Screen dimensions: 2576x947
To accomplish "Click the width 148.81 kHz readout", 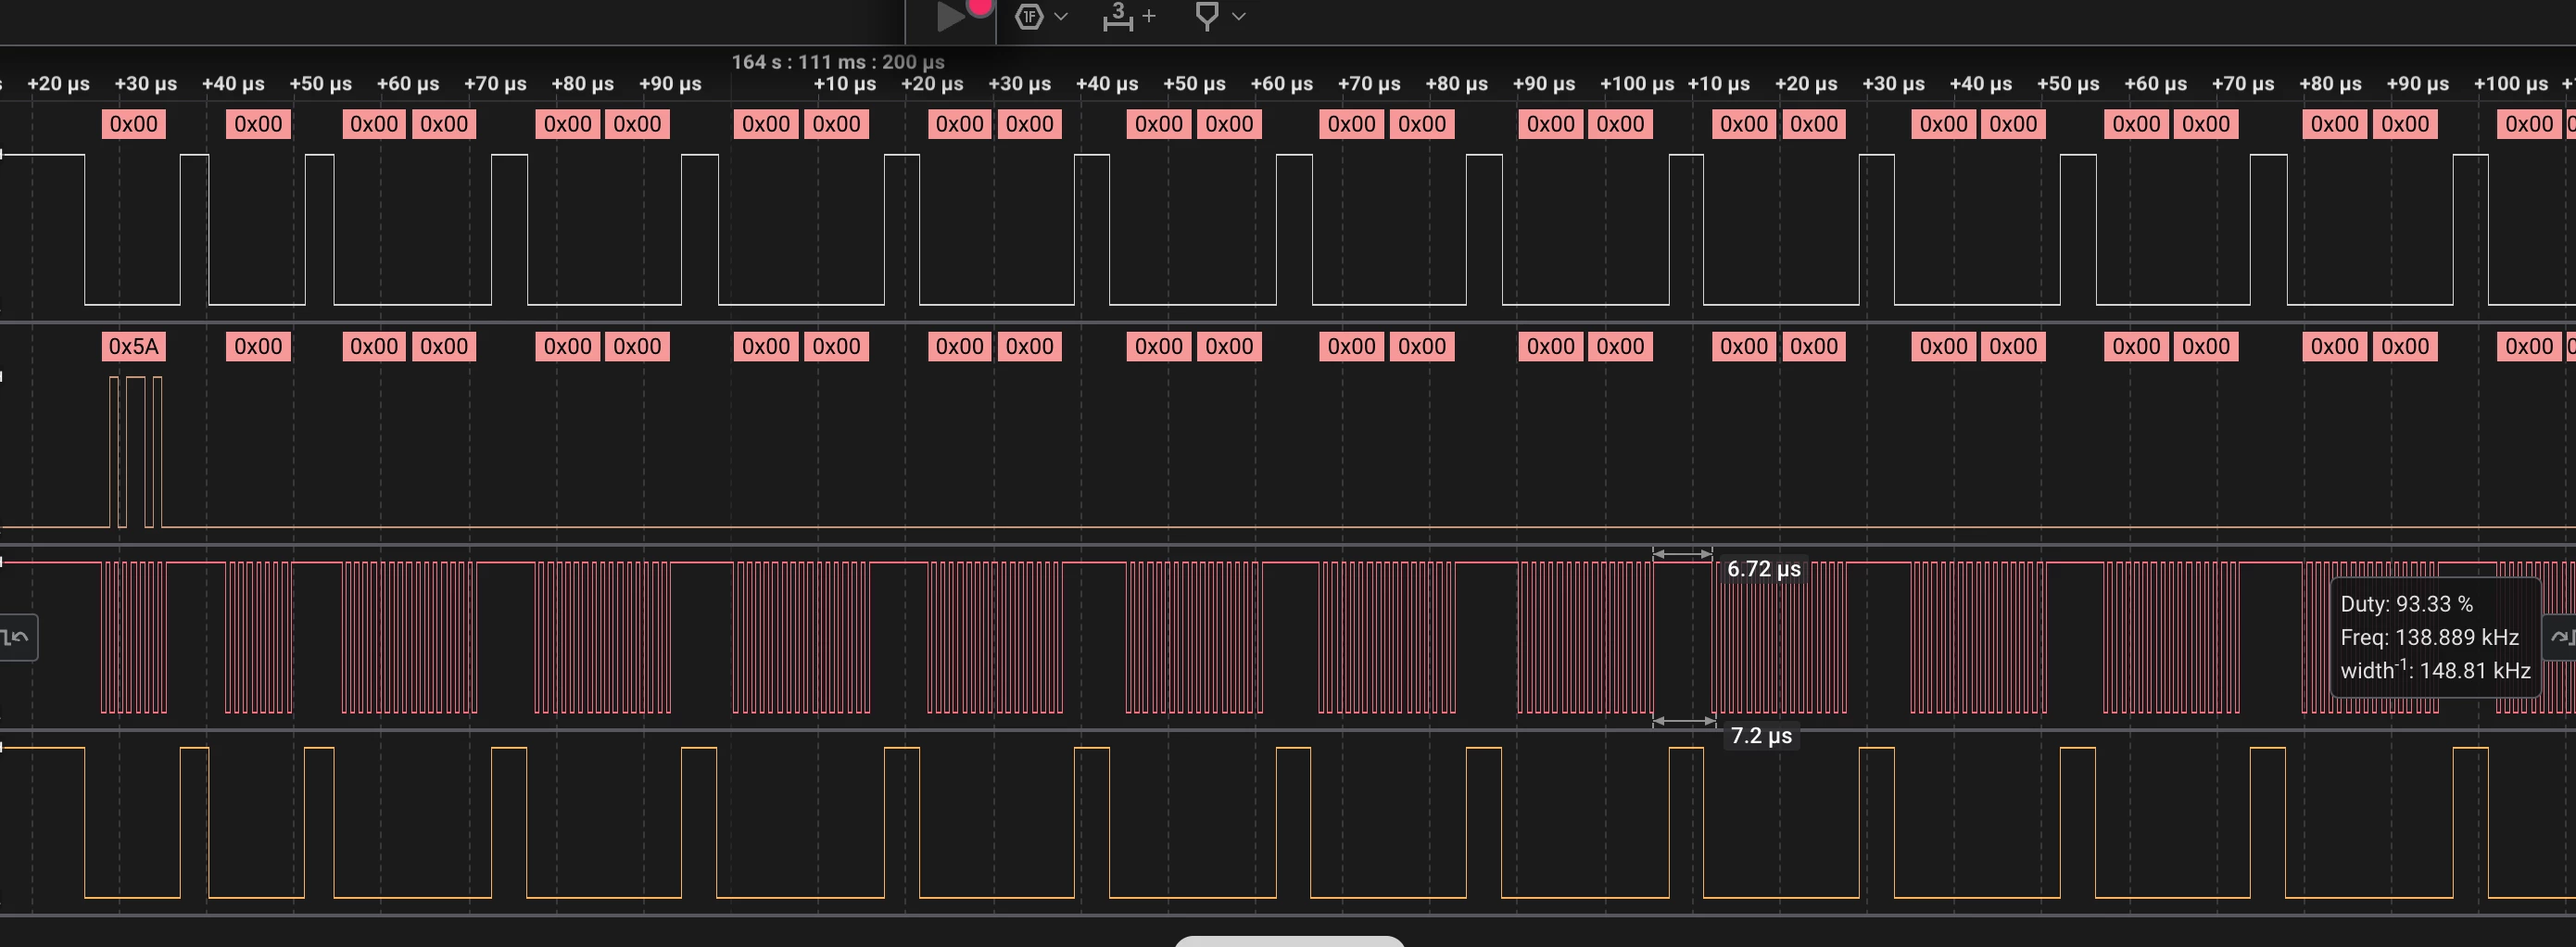I will coord(2435,670).
